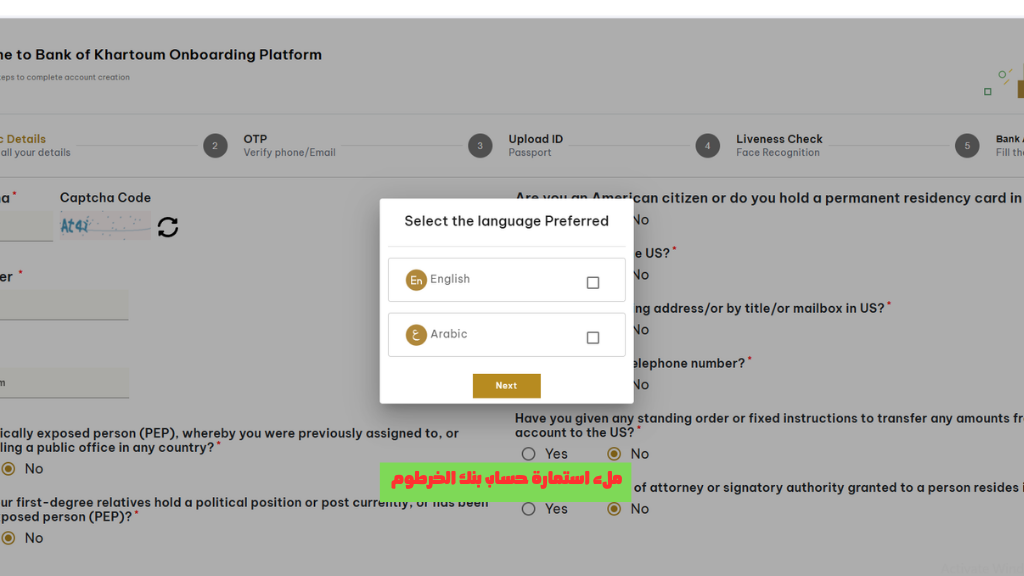1024x576 pixels.
Task: Click the round En icon beside English
Action: 416,280
